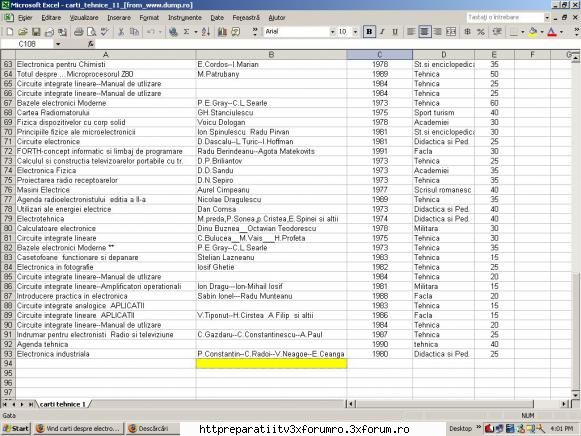
Task: Click the Sort Ascending icon
Action: tap(206, 32)
